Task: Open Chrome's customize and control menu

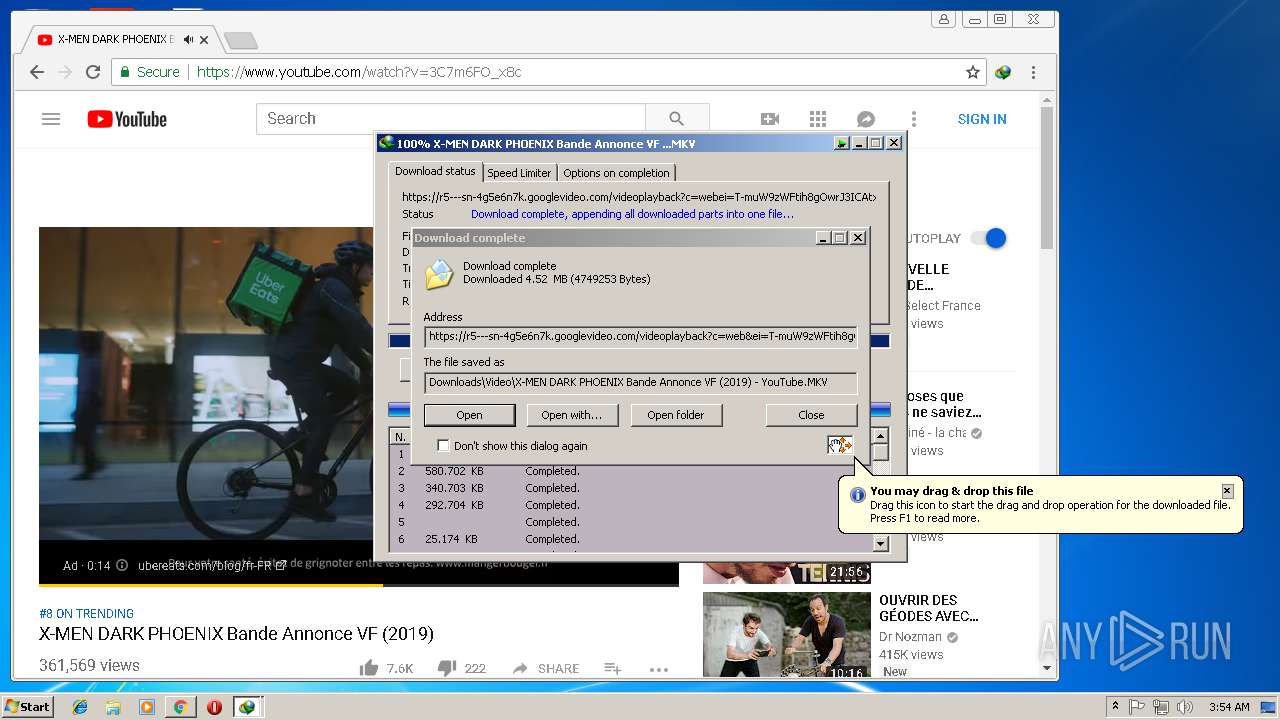Action: (1033, 72)
